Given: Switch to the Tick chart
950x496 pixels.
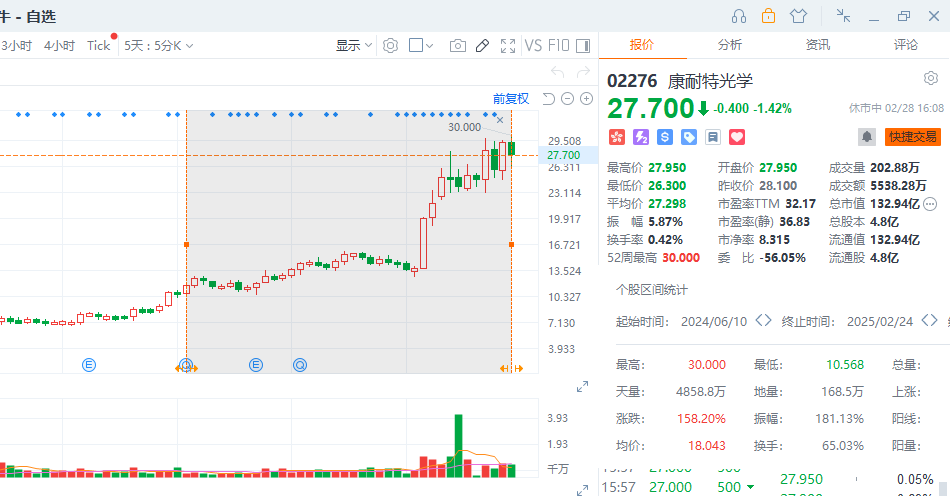Looking at the screenshot, I should pos(98,45).
